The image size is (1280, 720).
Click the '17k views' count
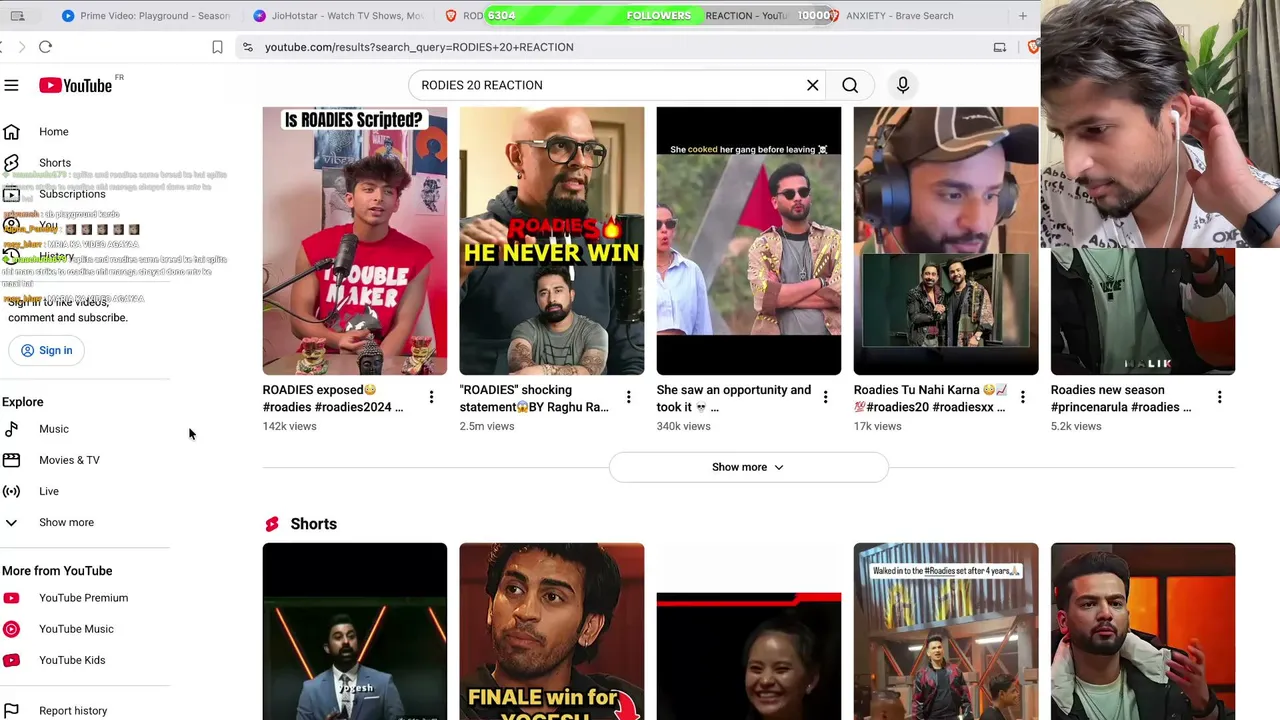pyautogui.click(x=878, y=426)
